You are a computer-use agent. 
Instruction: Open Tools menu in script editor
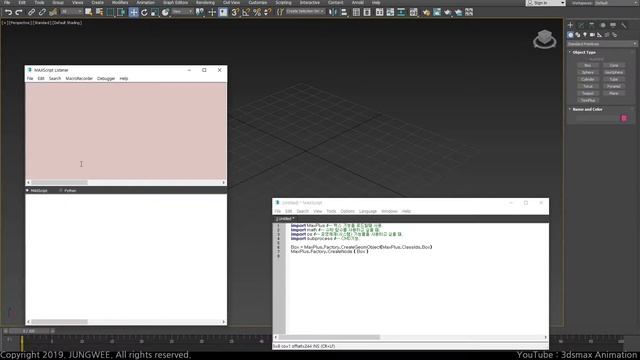(x=331, y=211)
